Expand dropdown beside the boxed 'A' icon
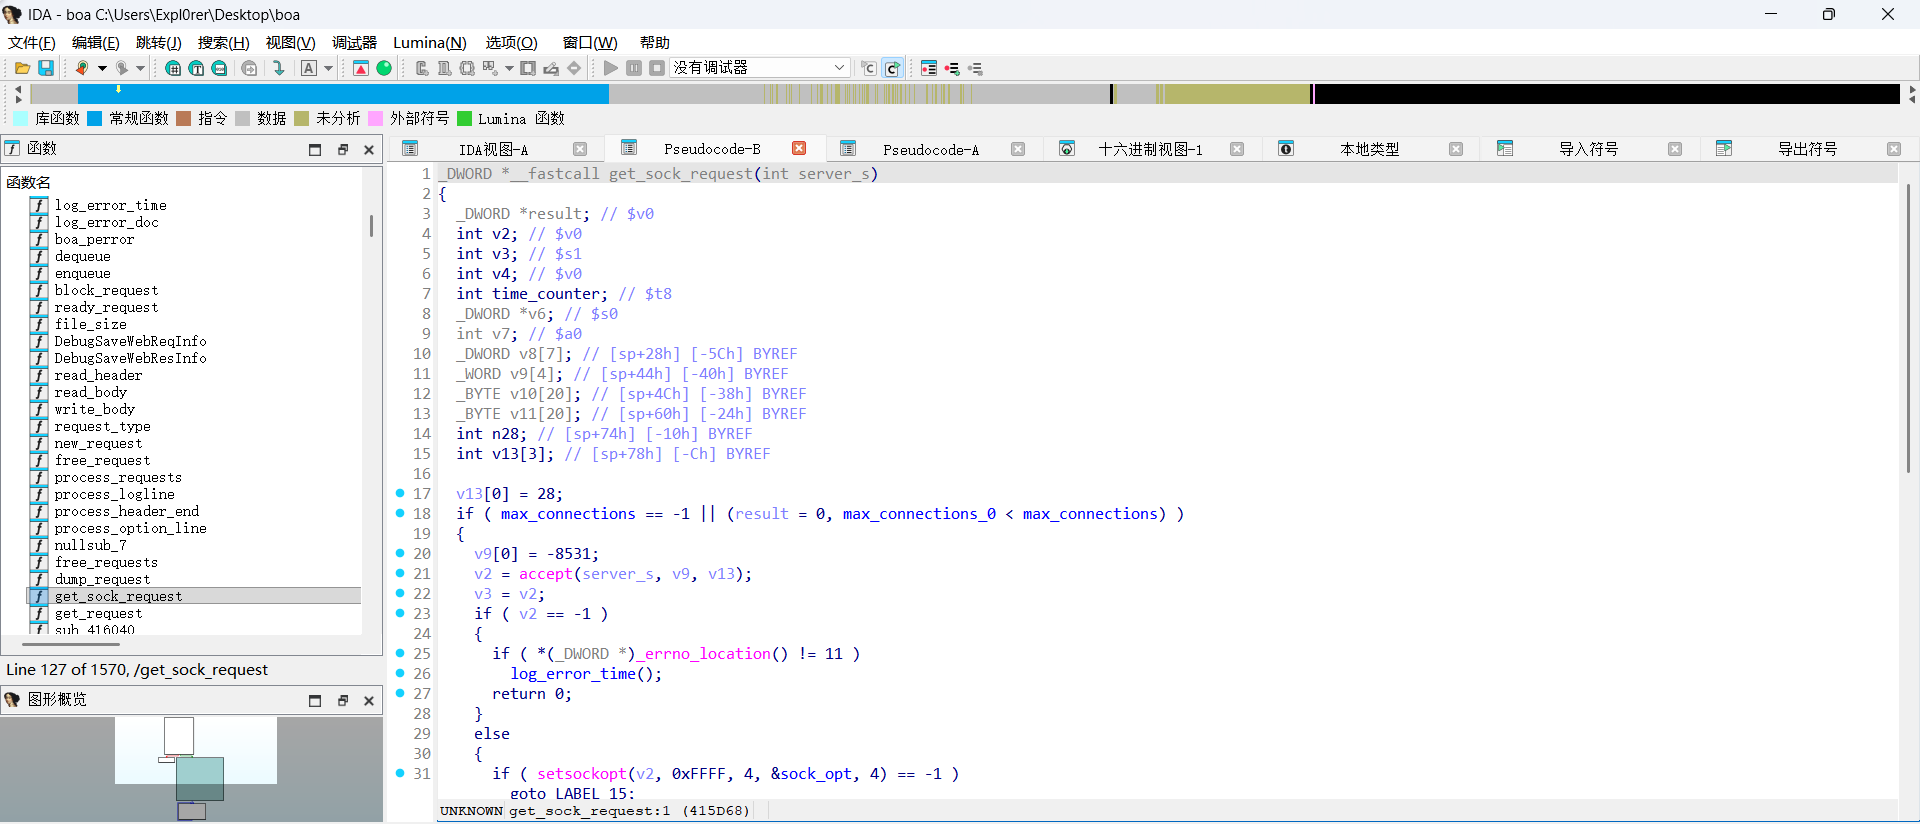Viewport: 1920px width, 824px height. click(x=328, y=68)
